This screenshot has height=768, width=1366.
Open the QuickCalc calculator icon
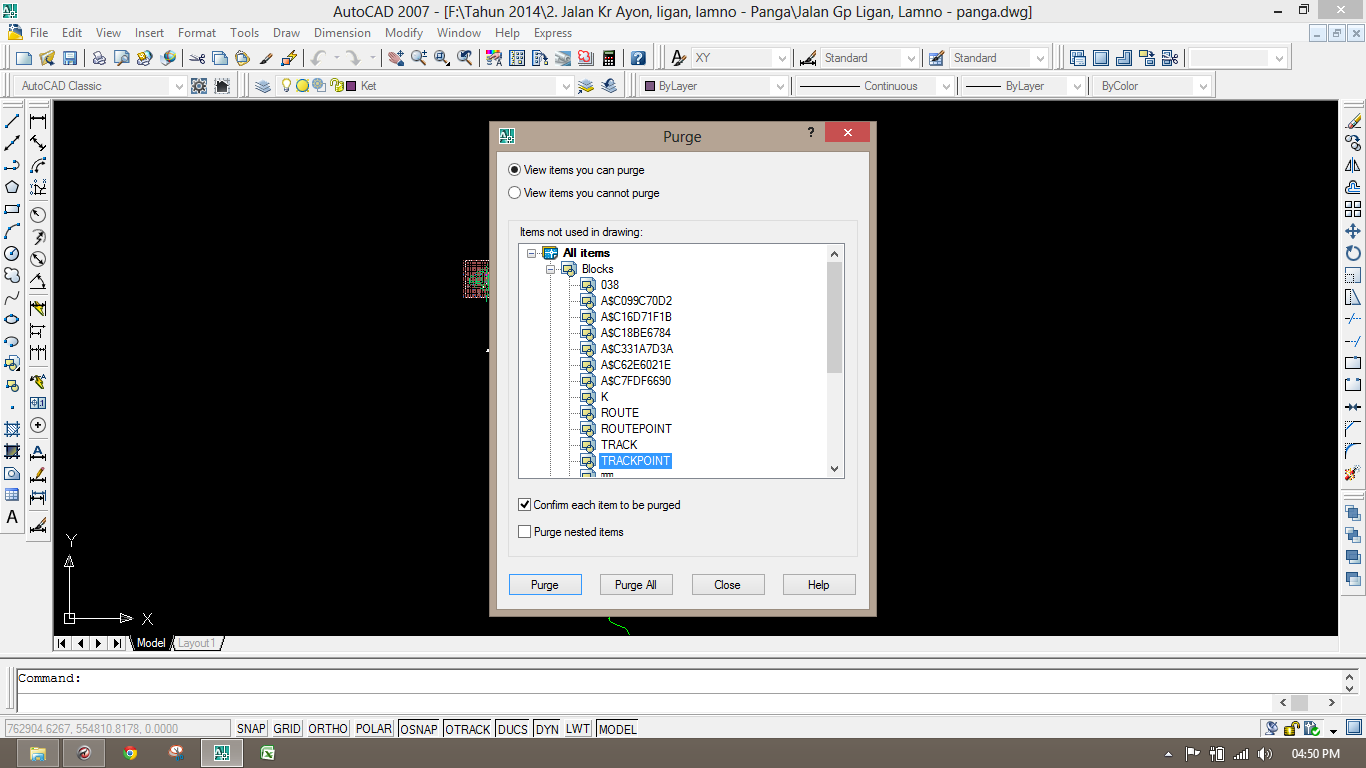[x=609, y=58]
